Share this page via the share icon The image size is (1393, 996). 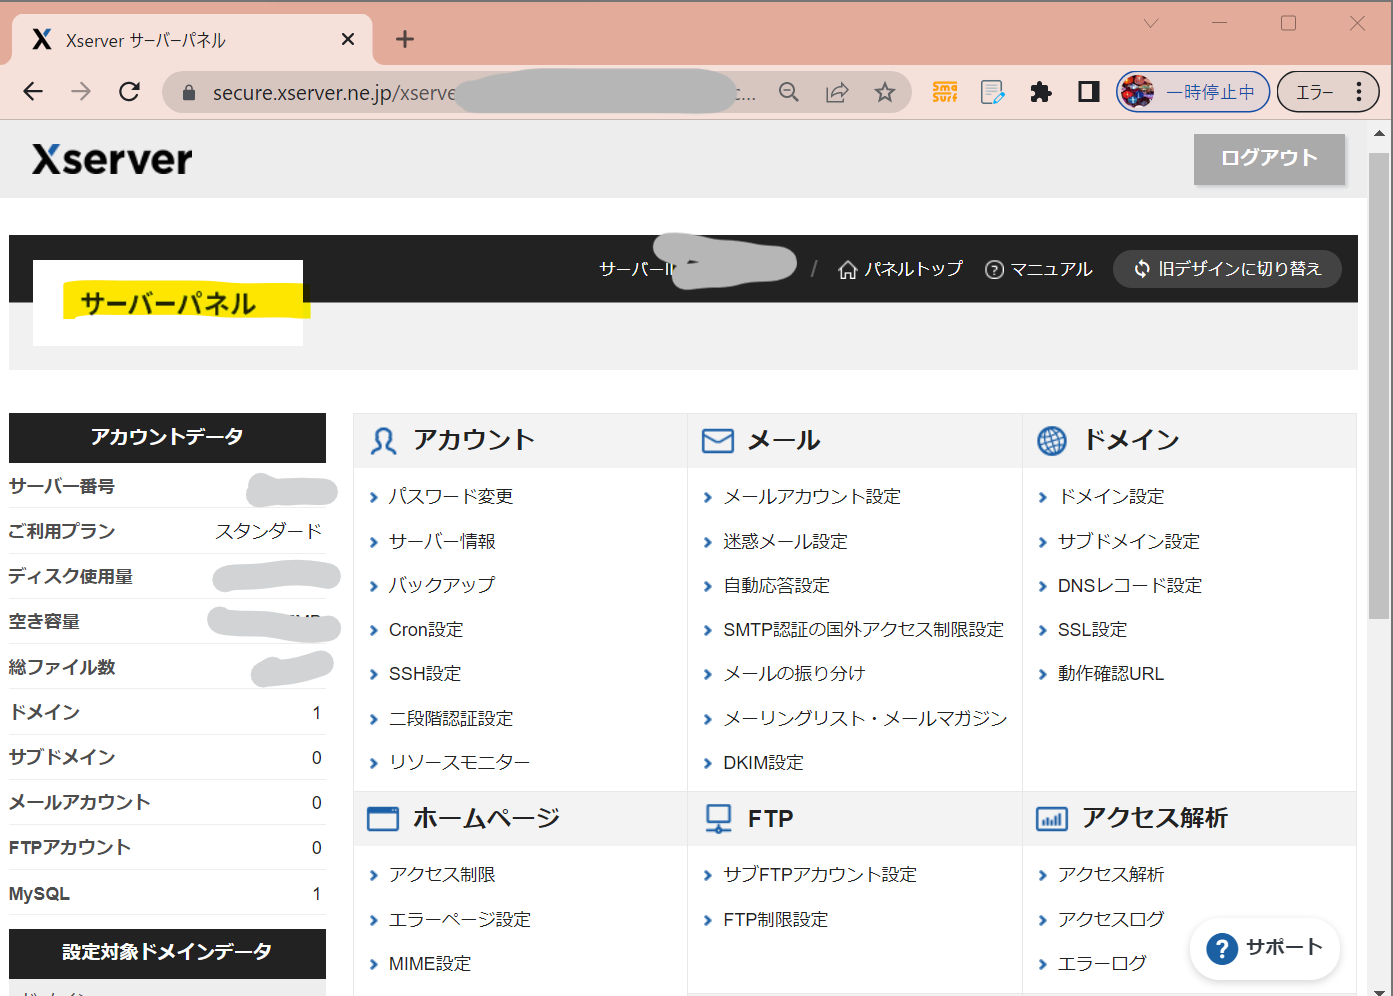pyautogui.click(x=837, y=92)
